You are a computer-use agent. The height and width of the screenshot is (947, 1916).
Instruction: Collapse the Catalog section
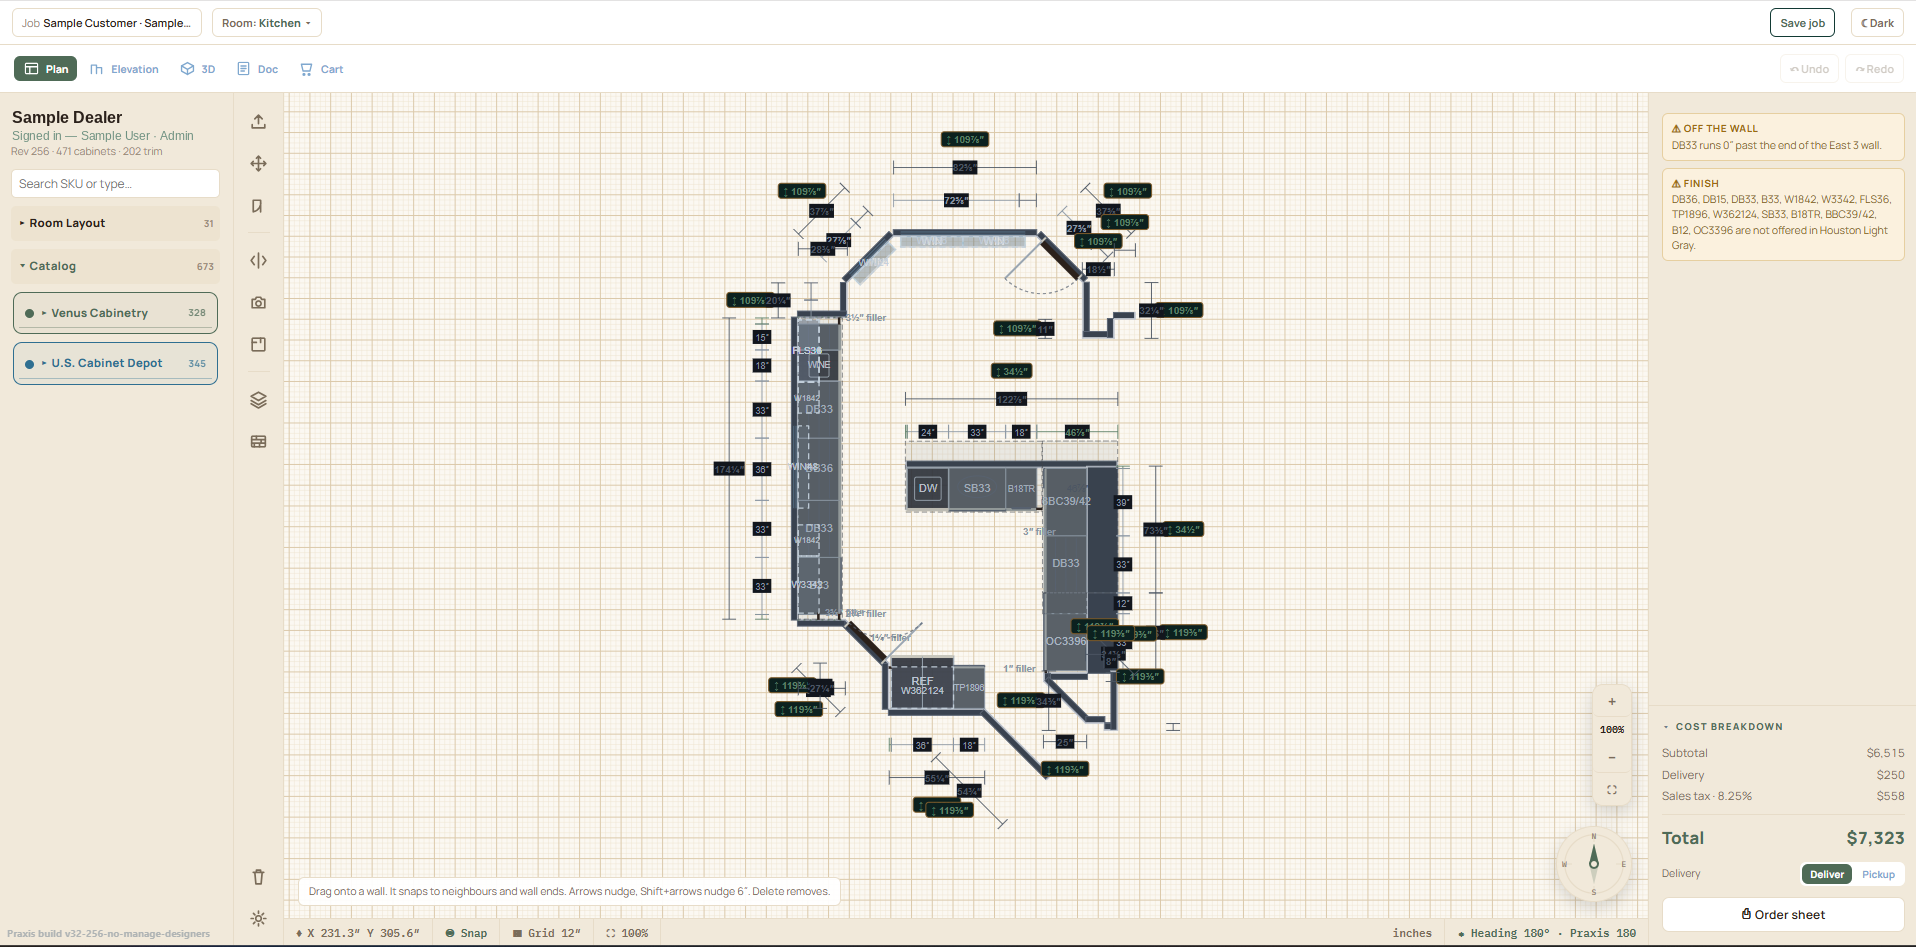[115, 266]
